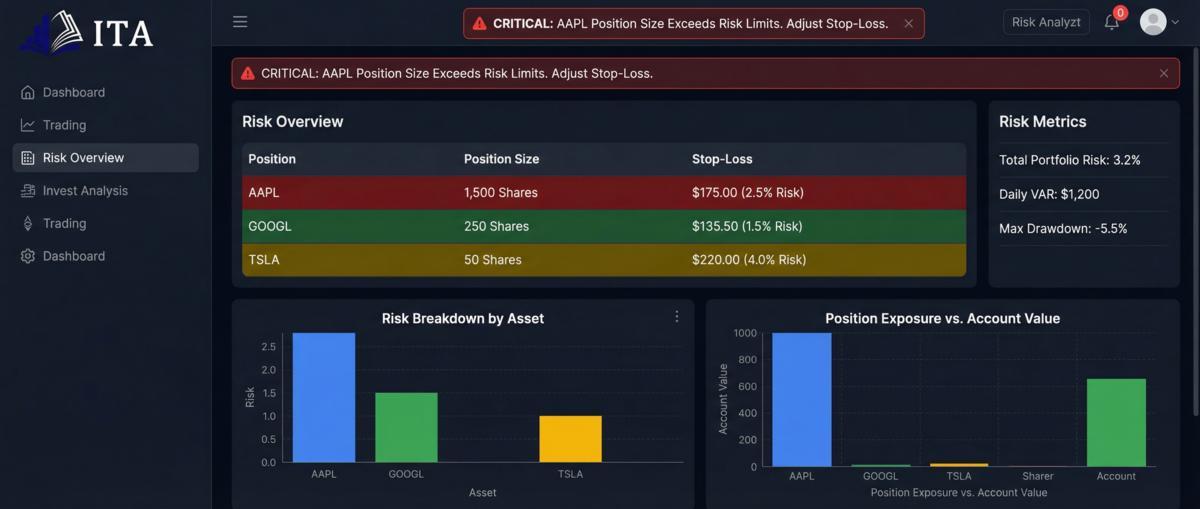Click the Position column header
This screenshot has width=1200, height=509.
[272, 159]
